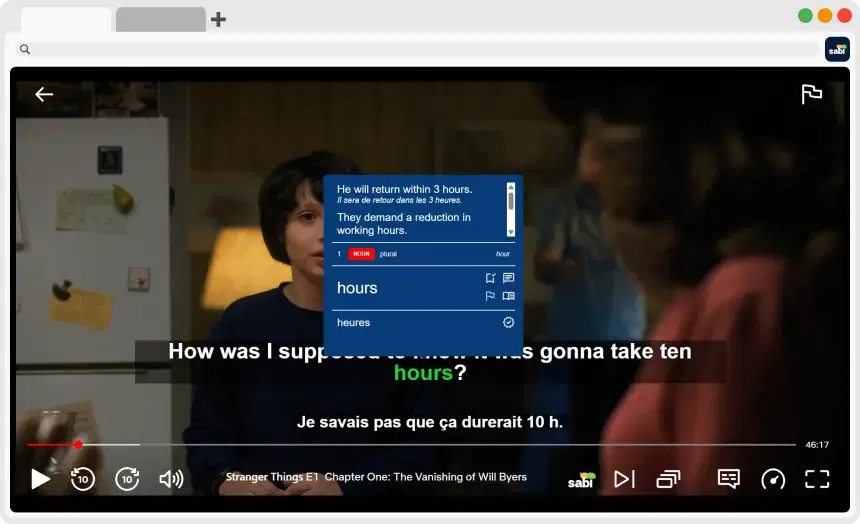The image size is (860, 524).
Task: Click the browser address bar
Action: click(x=417, y=49)
